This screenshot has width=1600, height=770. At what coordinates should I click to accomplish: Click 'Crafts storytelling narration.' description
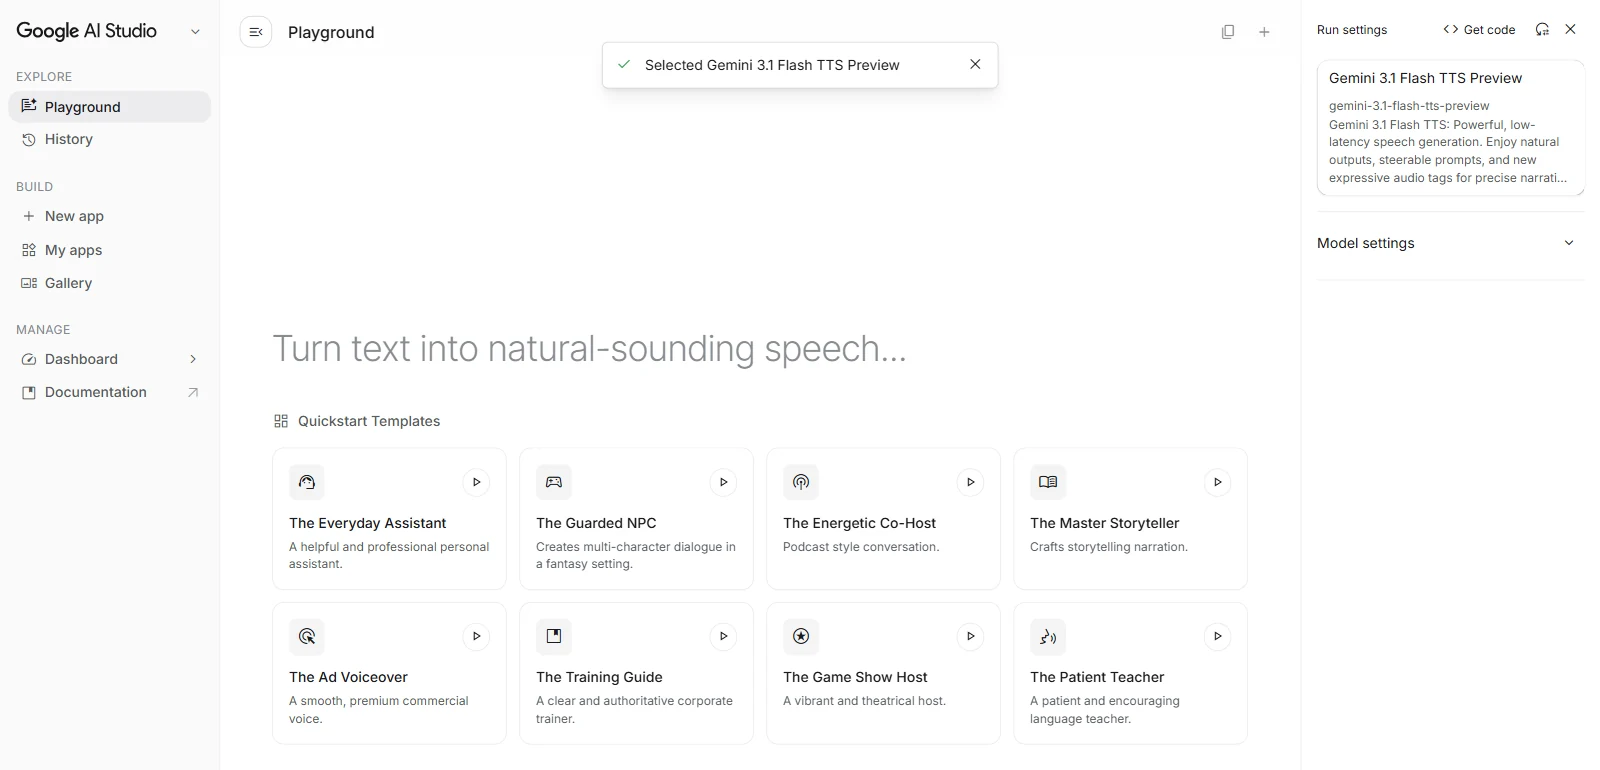click(x=1109, y=547)
